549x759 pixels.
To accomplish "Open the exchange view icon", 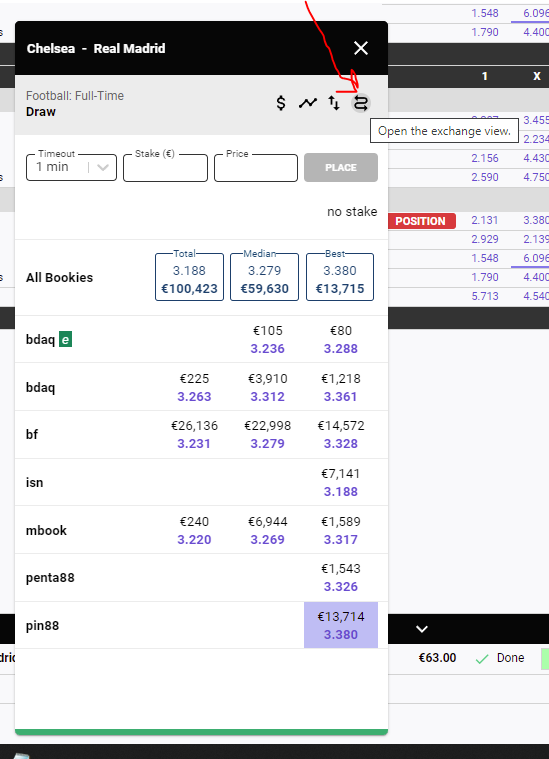I will 361,103.
